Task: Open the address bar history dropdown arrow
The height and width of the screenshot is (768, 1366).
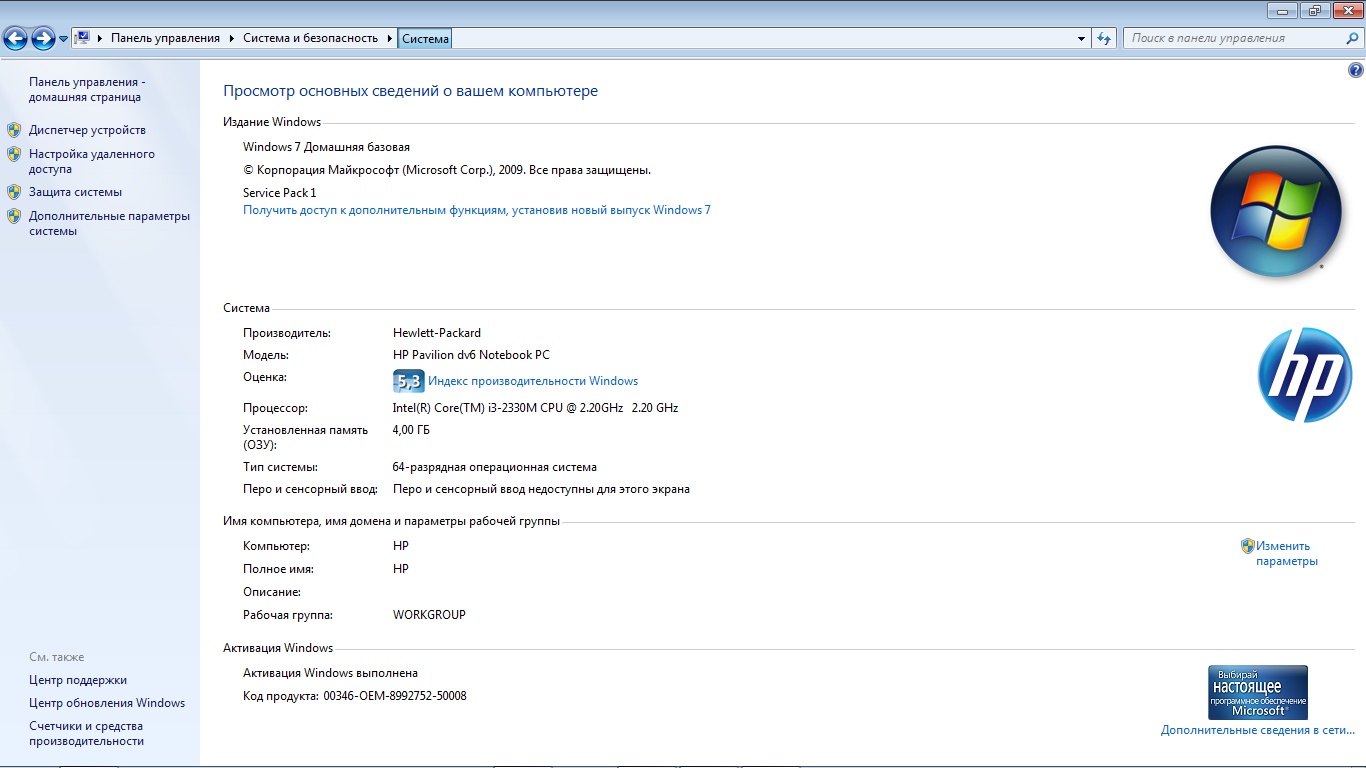Action: [x=1082, y=39]
